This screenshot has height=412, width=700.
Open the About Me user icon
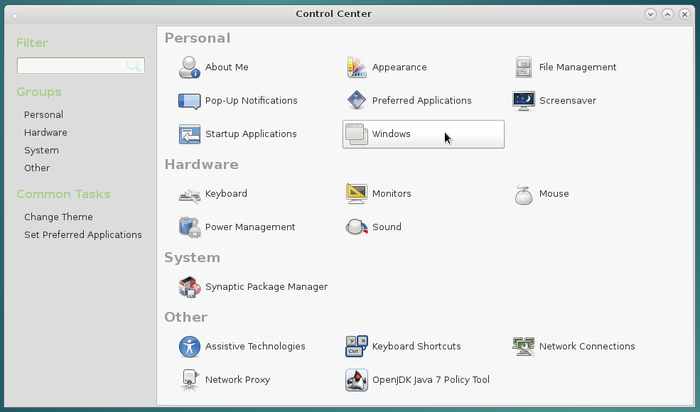click(x=189, y=67)
